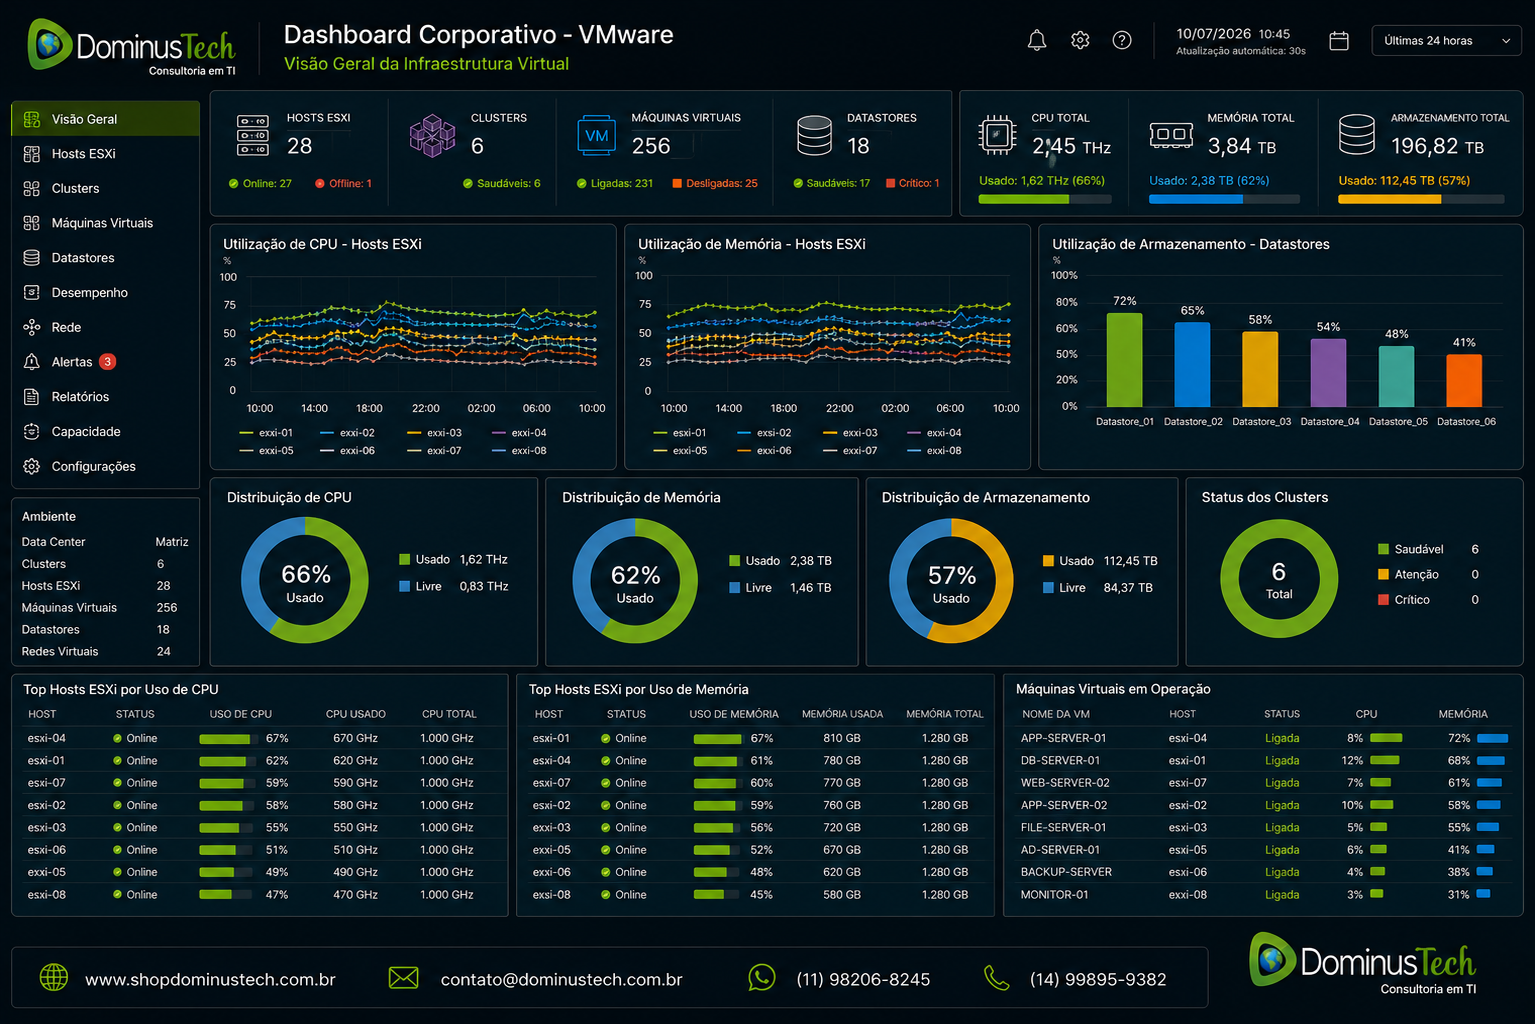Click the Datastore_01 green bar
The width and height of the screenshot is (1535, 1024).
pos(1124,360)
